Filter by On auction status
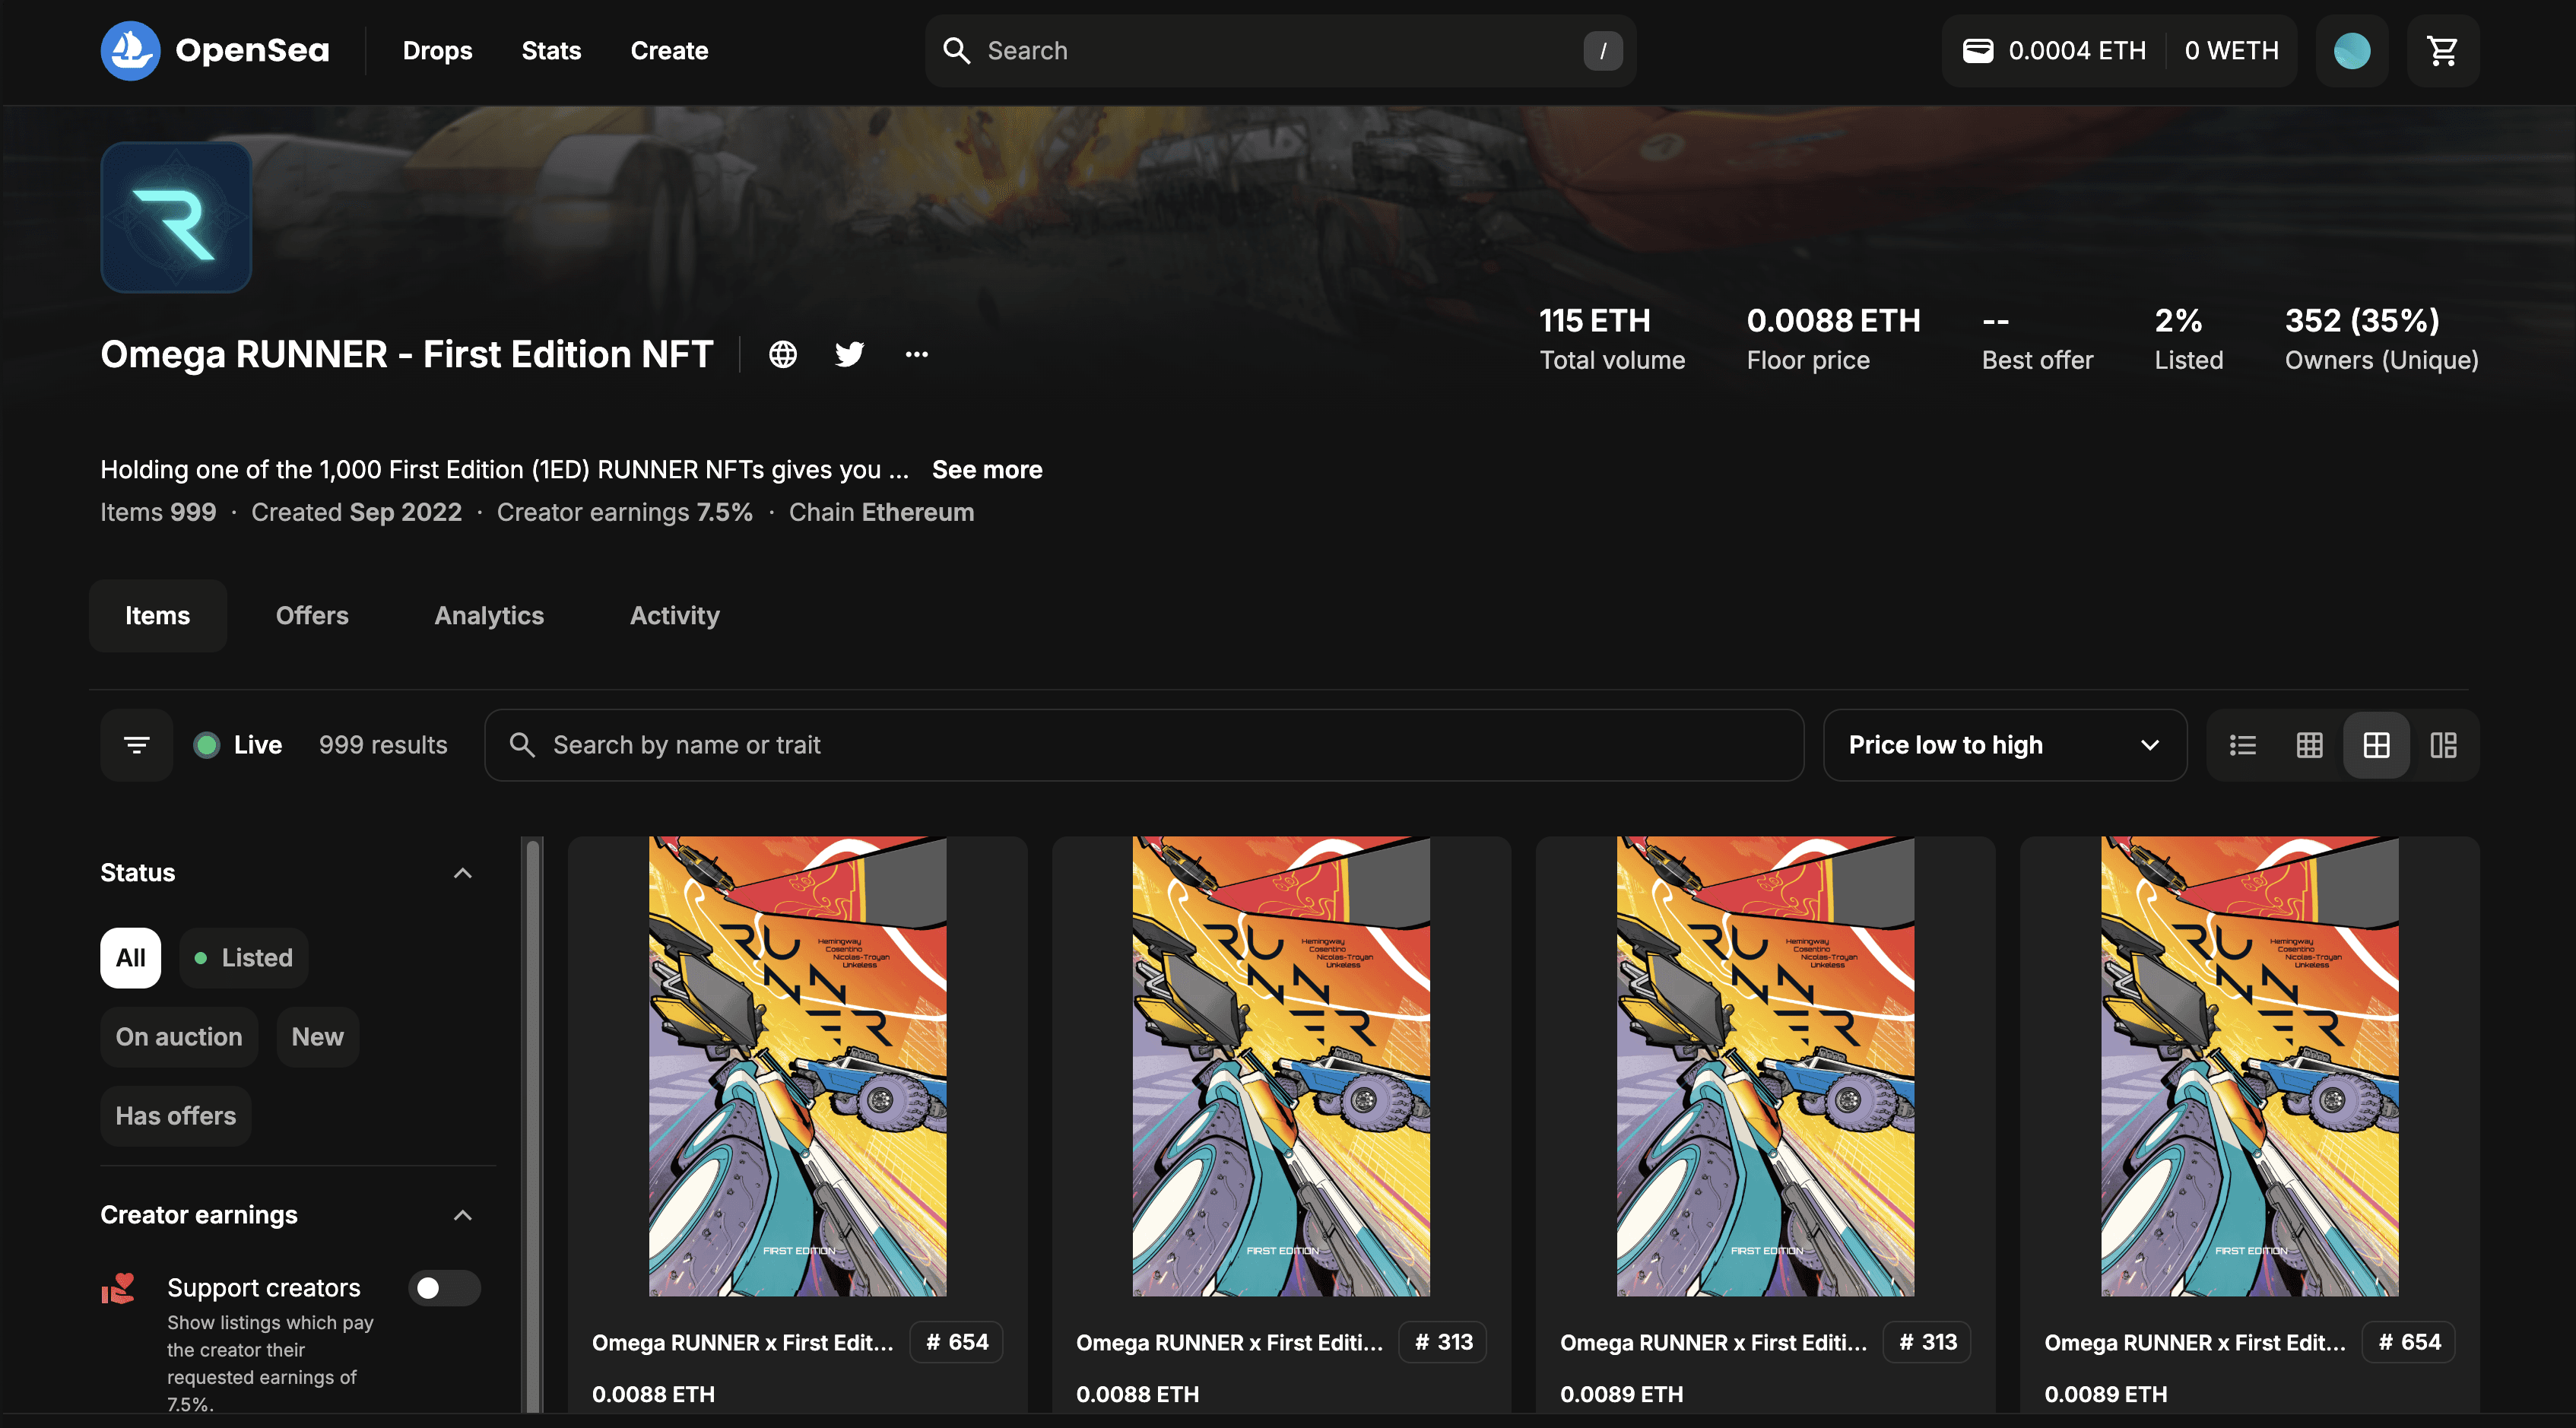This screenshot has width=2576, height=1428. coord(179,1037)
